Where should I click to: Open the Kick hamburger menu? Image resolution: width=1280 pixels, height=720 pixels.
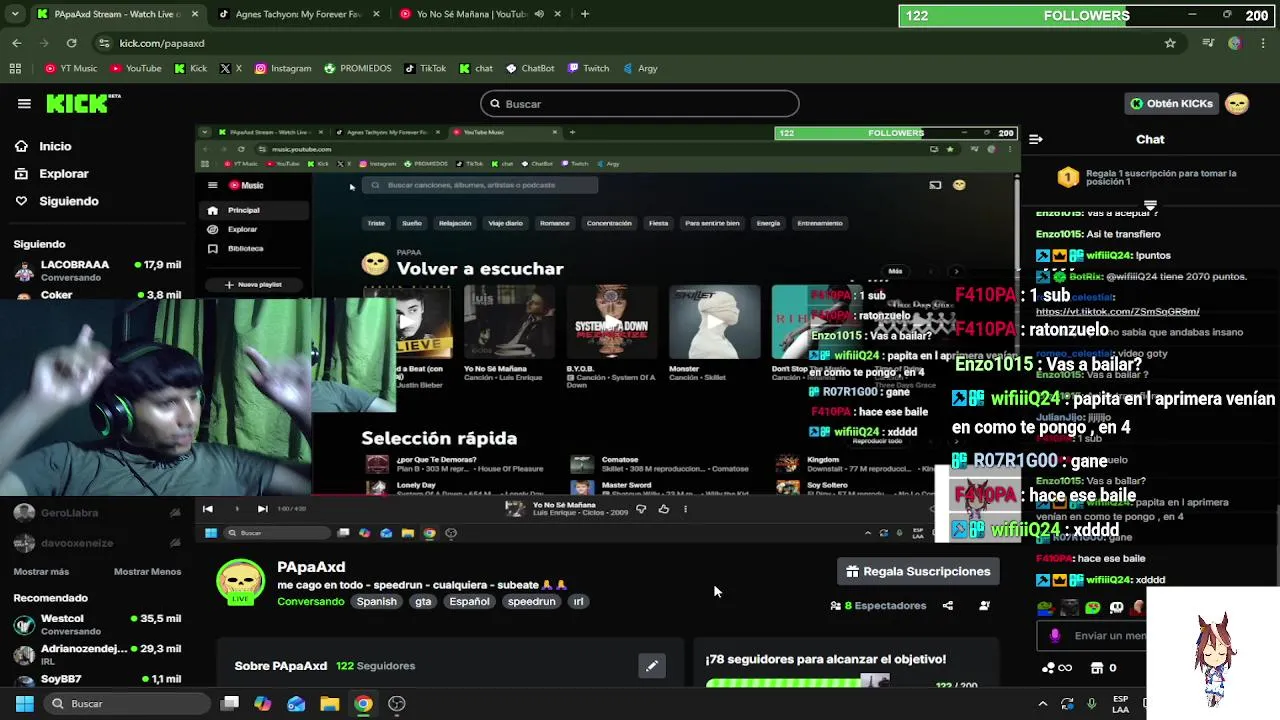(24, 103)
